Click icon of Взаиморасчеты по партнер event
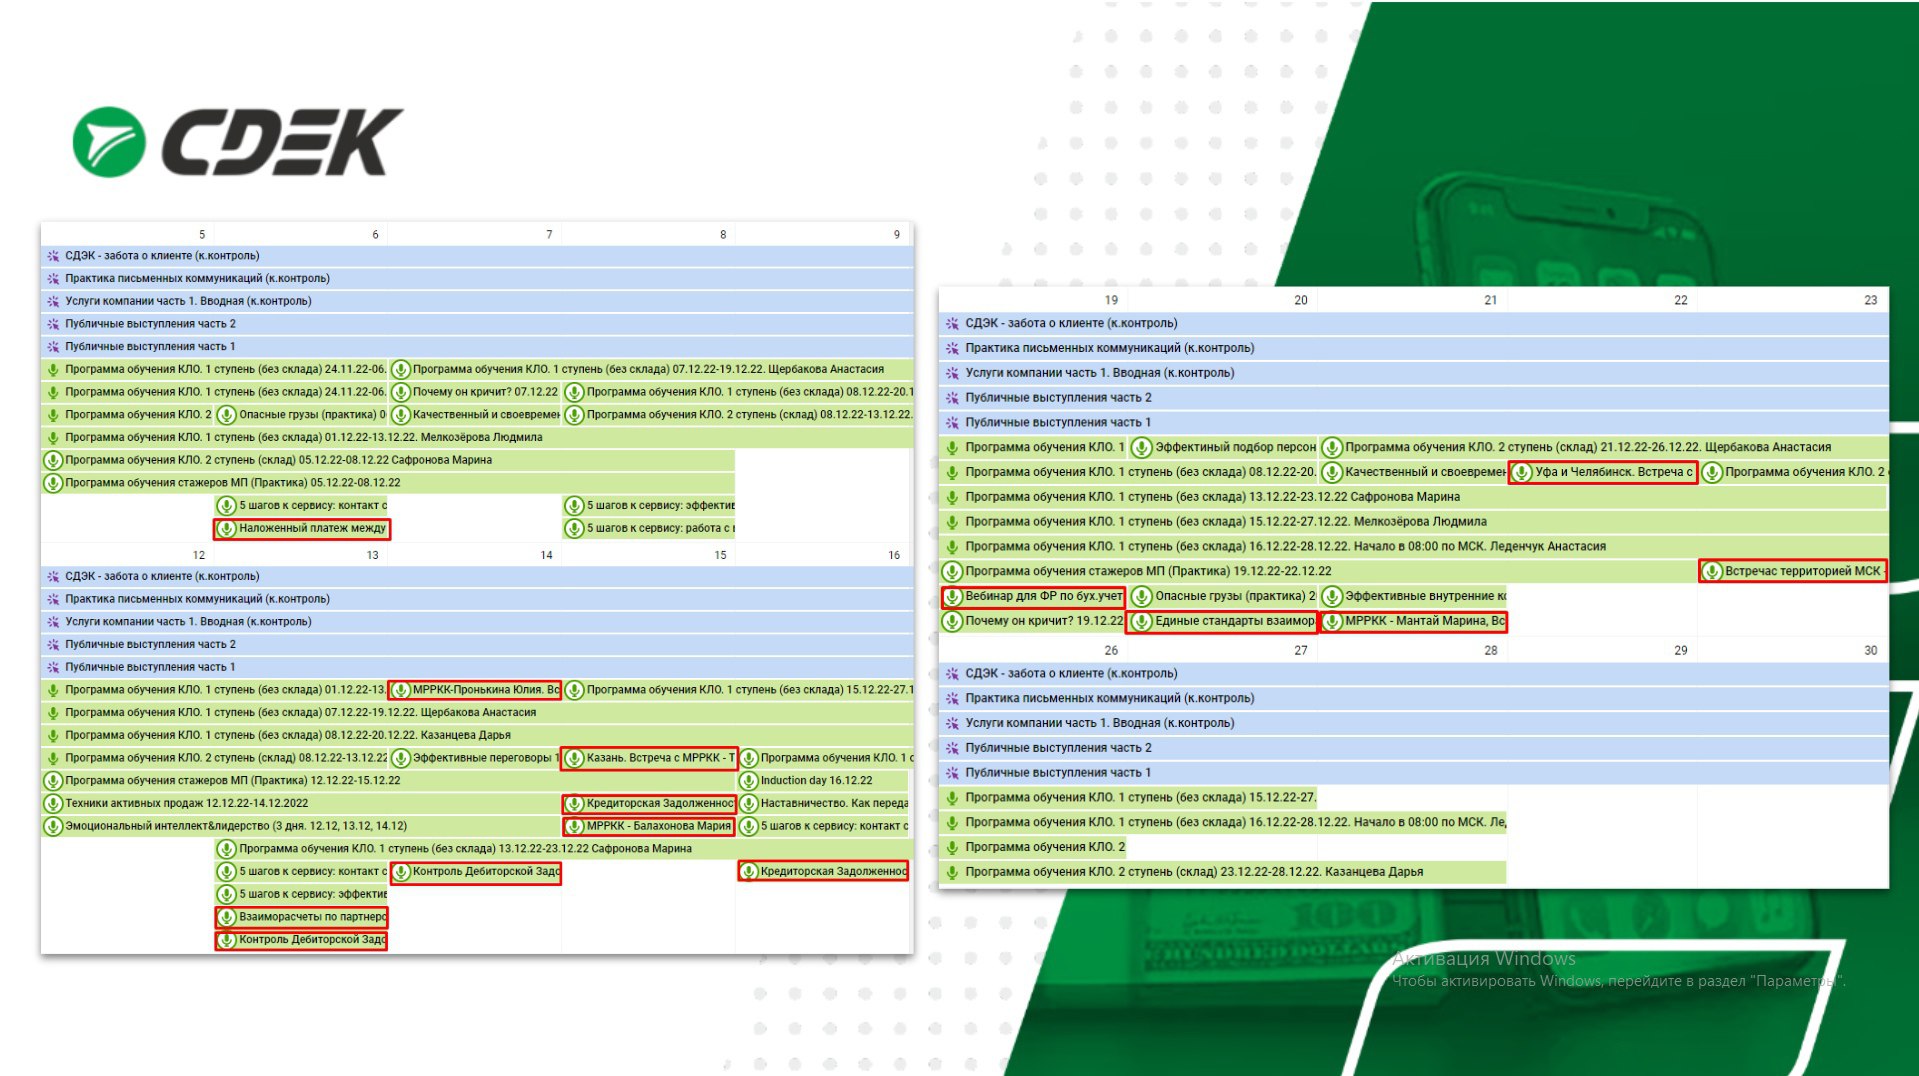Screen dimensions: 1919x1076 click(x=226, y=917)
